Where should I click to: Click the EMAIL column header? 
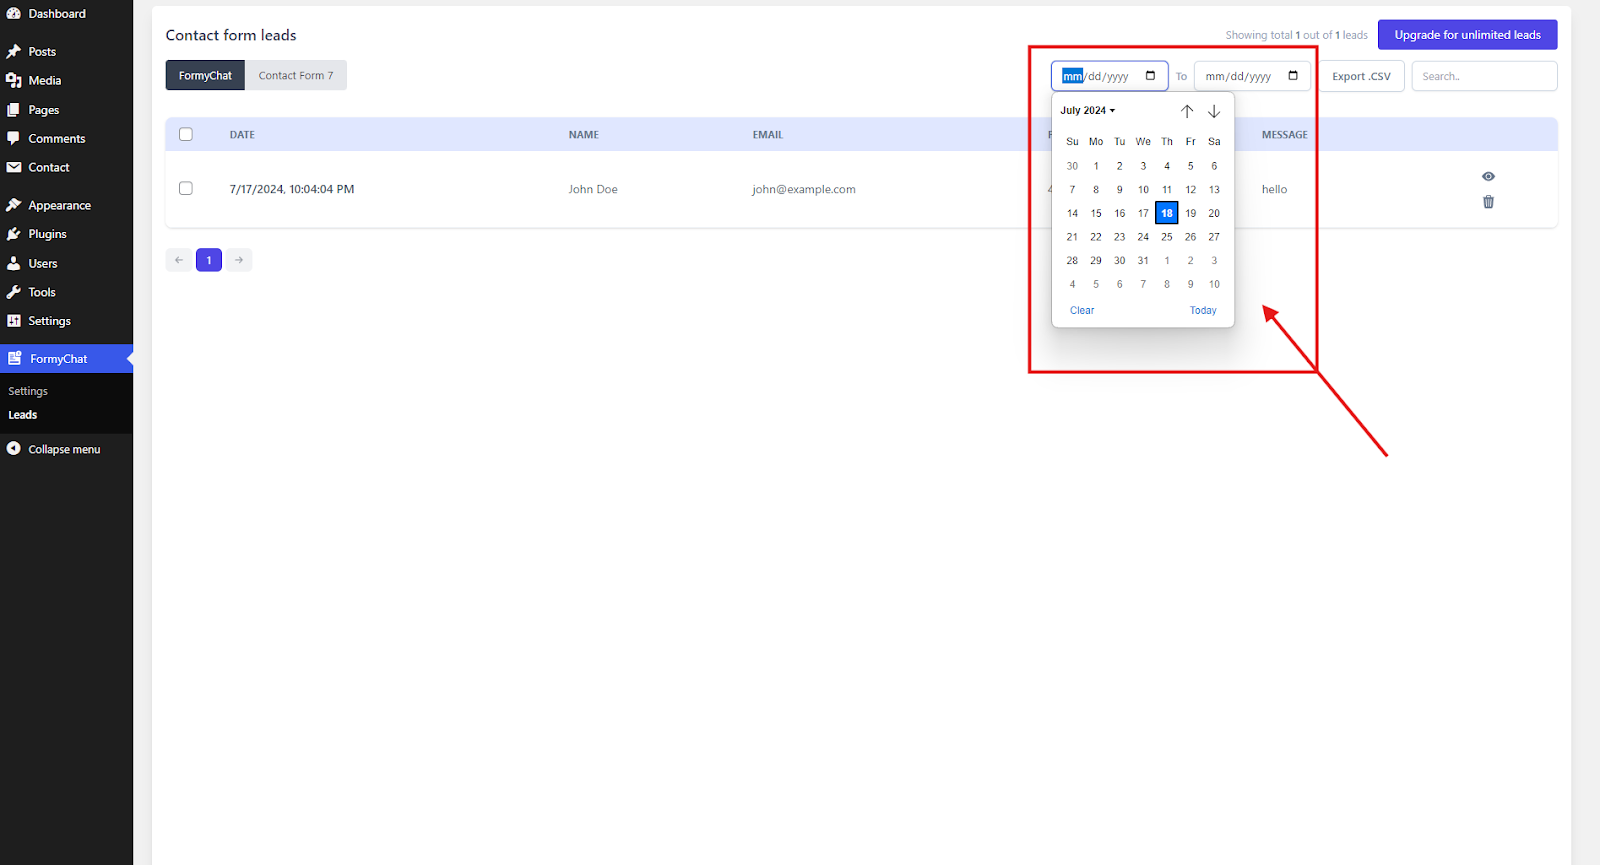pyautogui.click(x=768, y=135)
